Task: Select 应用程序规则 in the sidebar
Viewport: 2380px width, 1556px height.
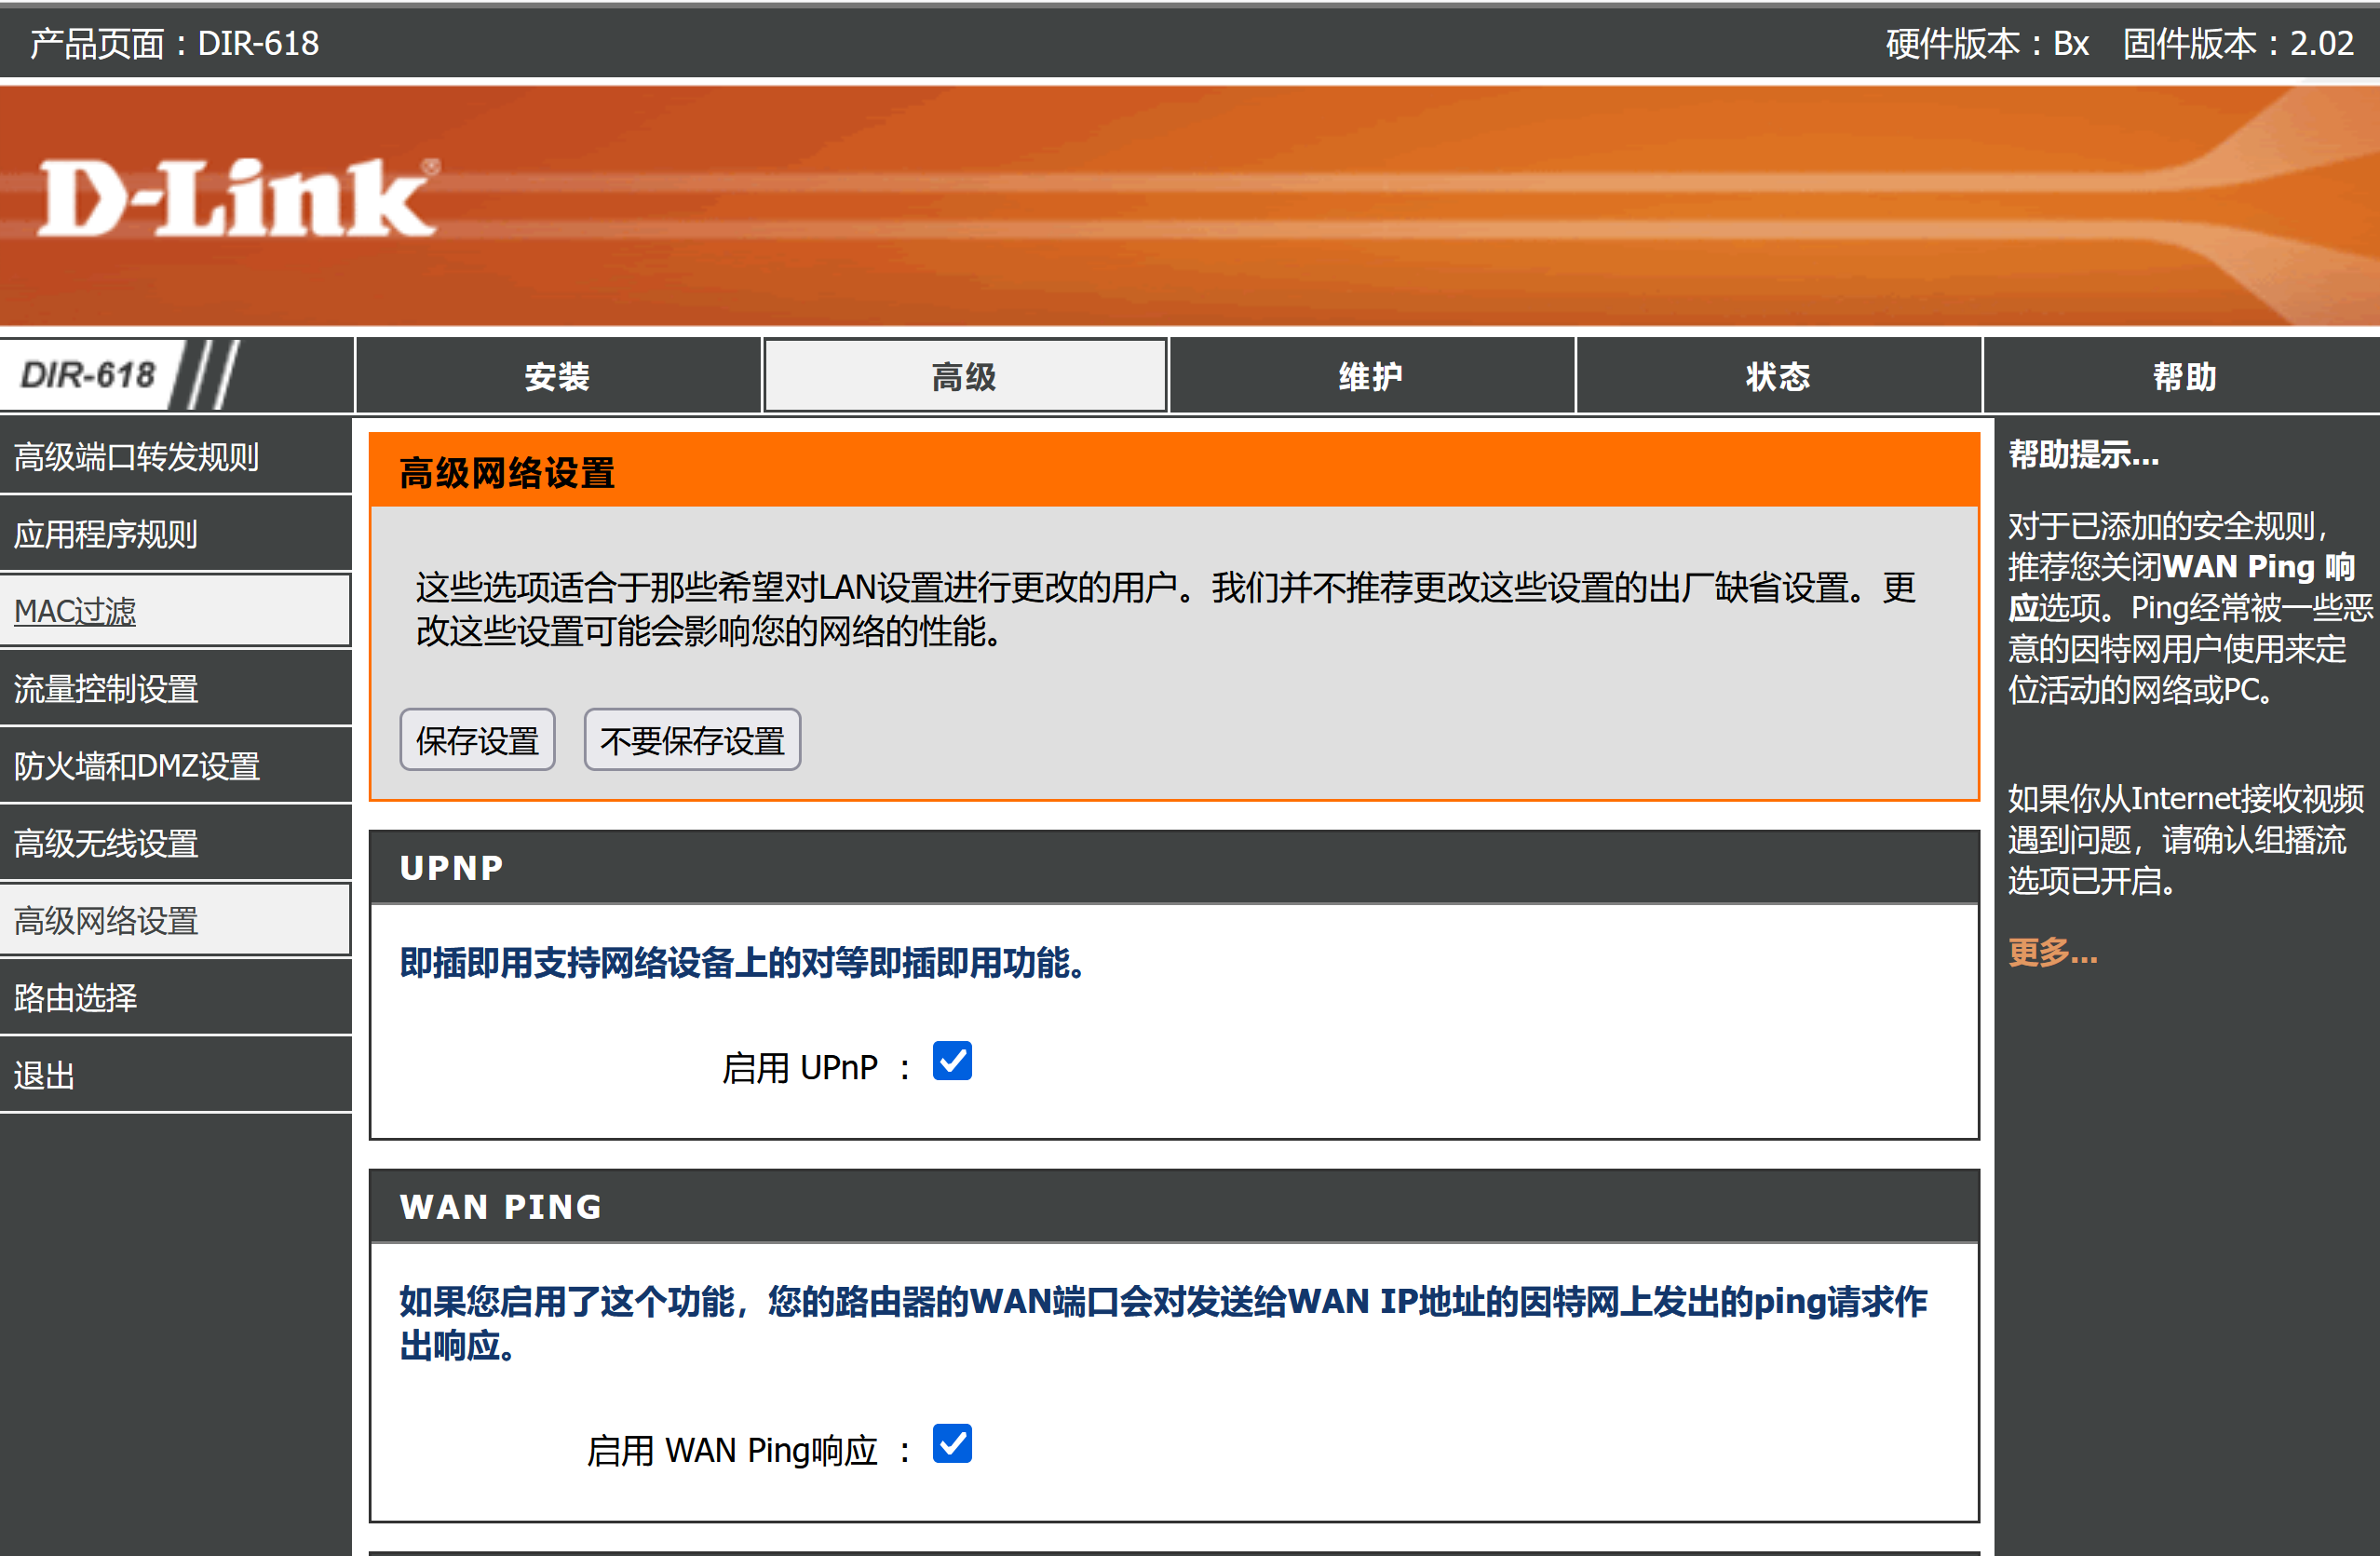Action: click(x=106, y=534)
